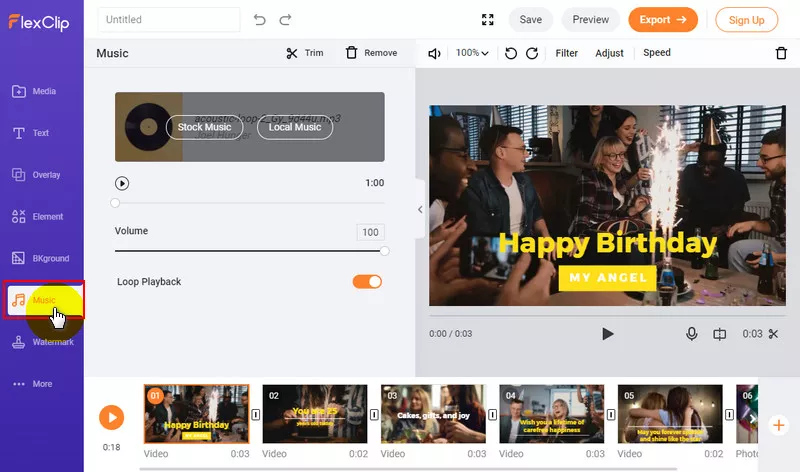Screen dimensions: 800x472
Task: Collapse the left panel with chevron
Action: click(420, 209)
